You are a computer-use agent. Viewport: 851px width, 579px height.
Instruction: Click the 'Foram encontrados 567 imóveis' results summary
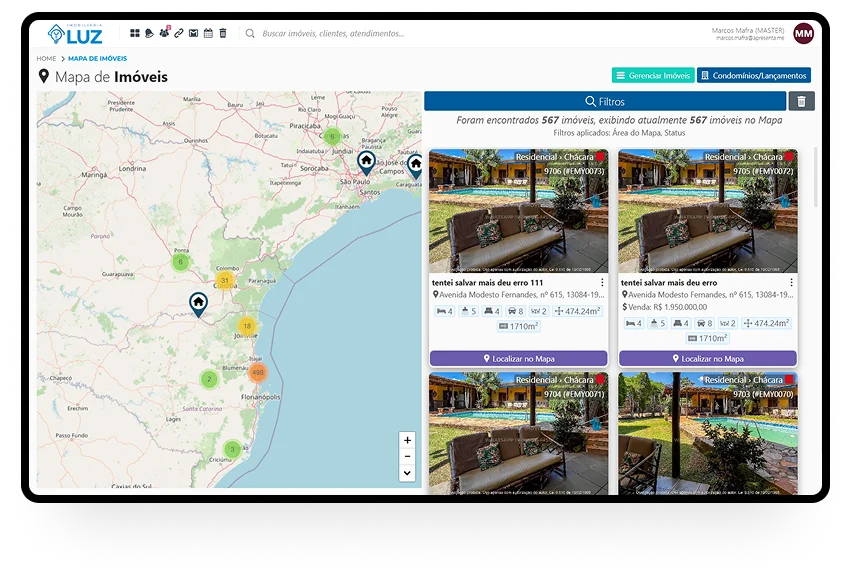point(619,120)
